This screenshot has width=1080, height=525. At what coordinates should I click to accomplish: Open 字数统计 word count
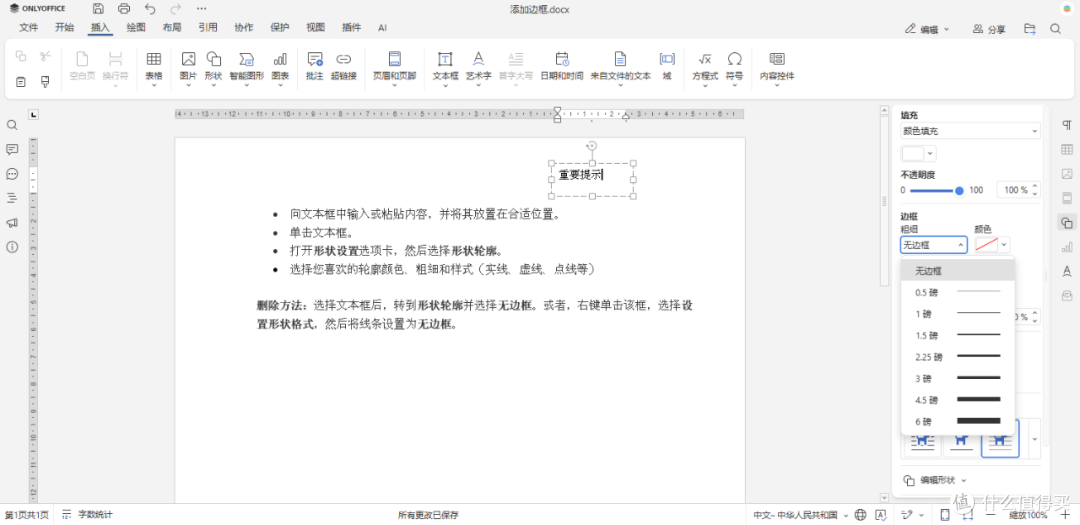click(87, 515)
